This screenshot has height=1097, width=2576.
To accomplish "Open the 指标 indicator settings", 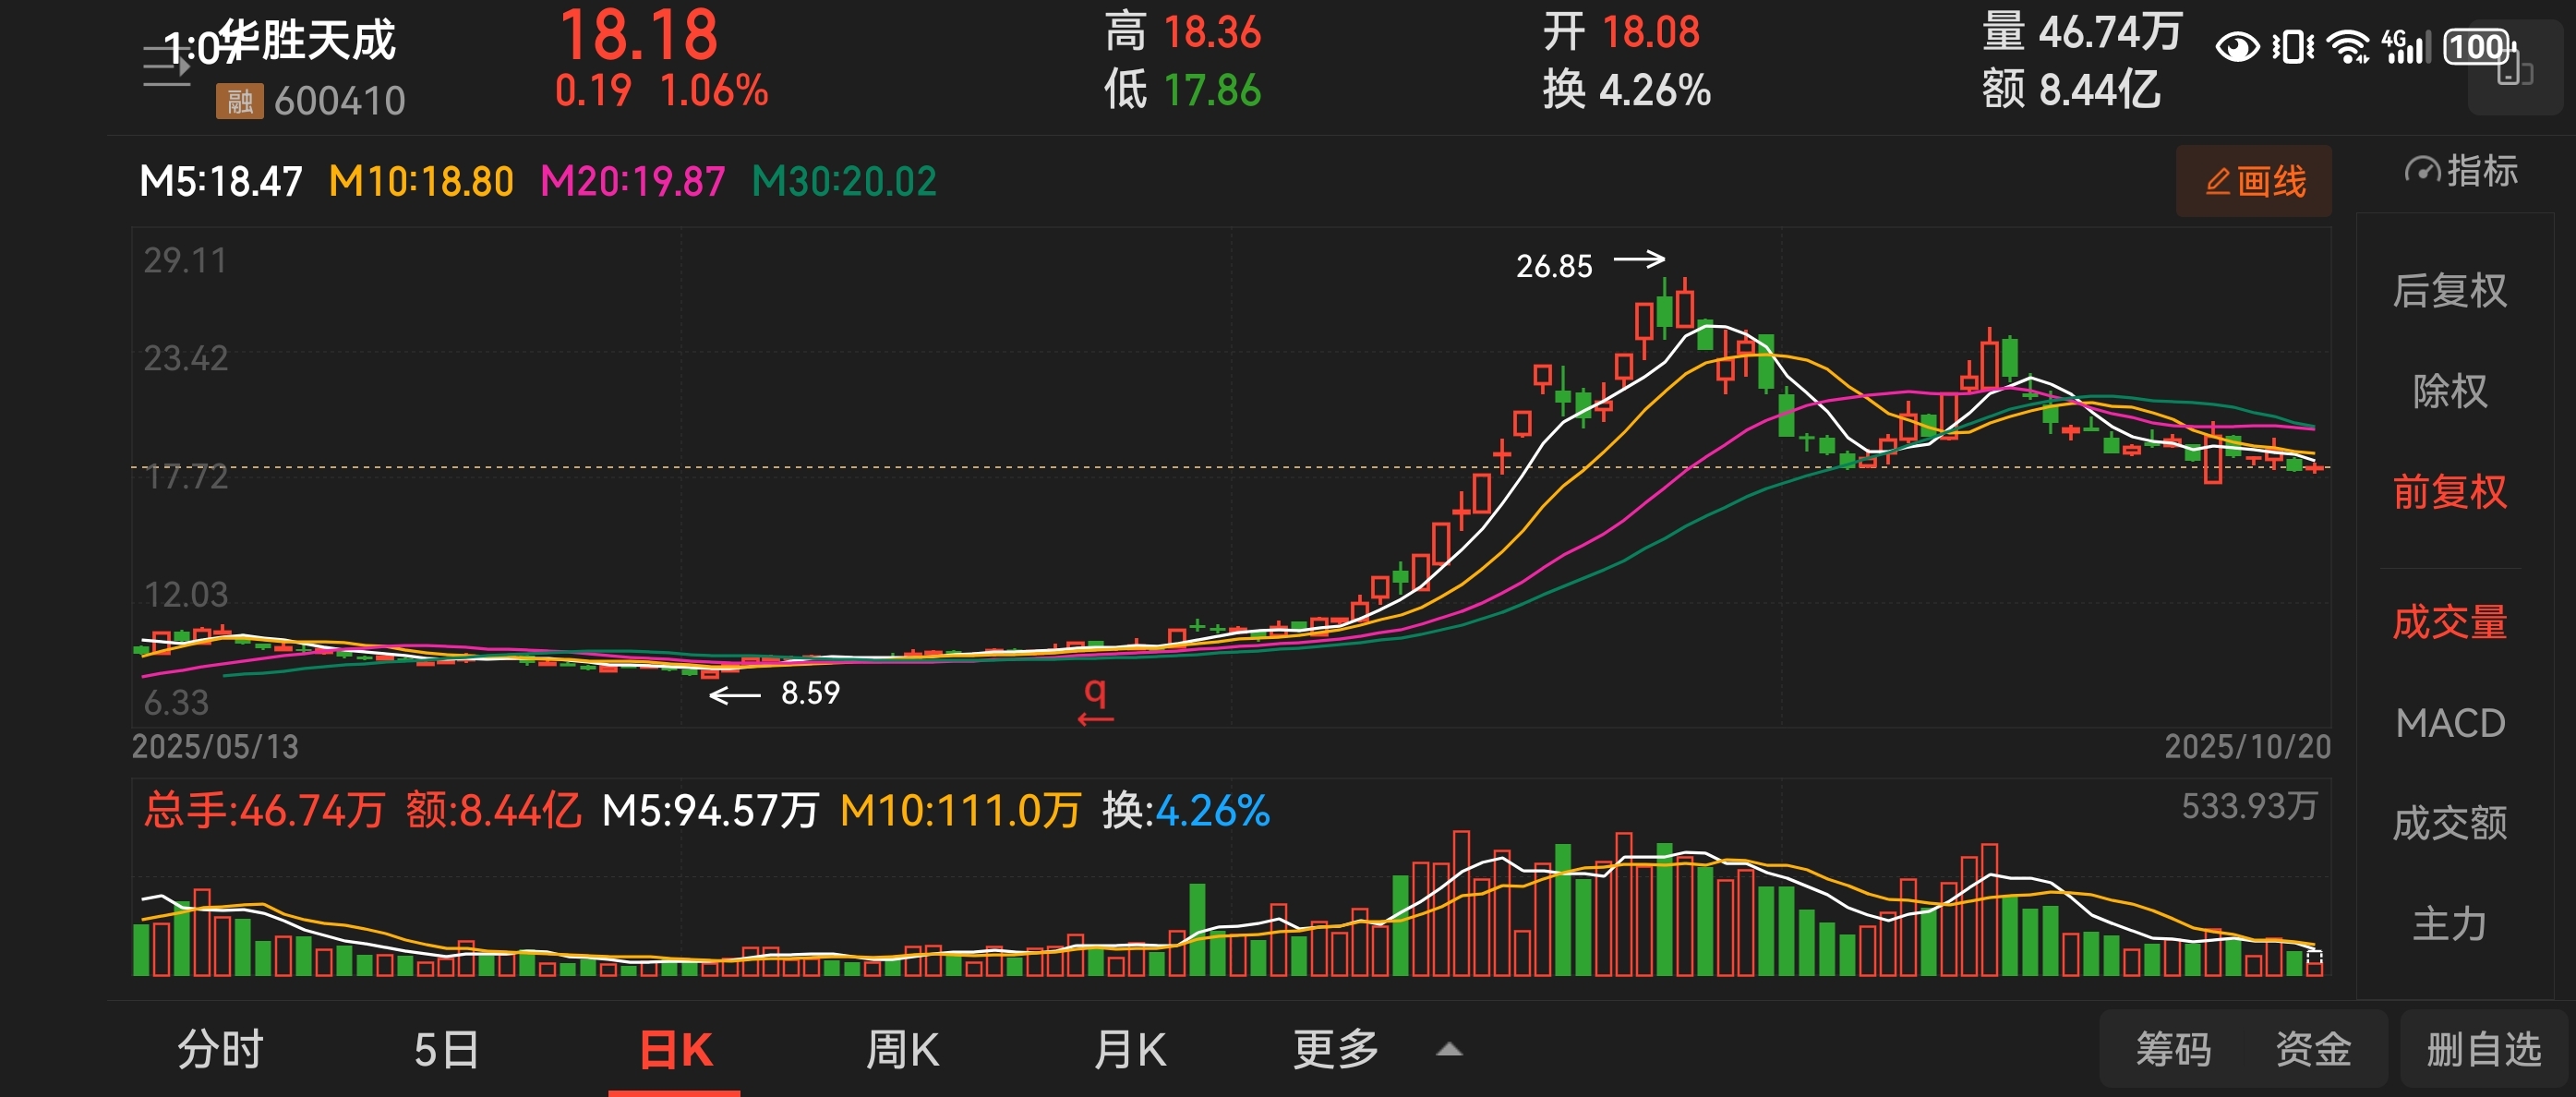I will pyautogui.click(x=2460, y=172).
